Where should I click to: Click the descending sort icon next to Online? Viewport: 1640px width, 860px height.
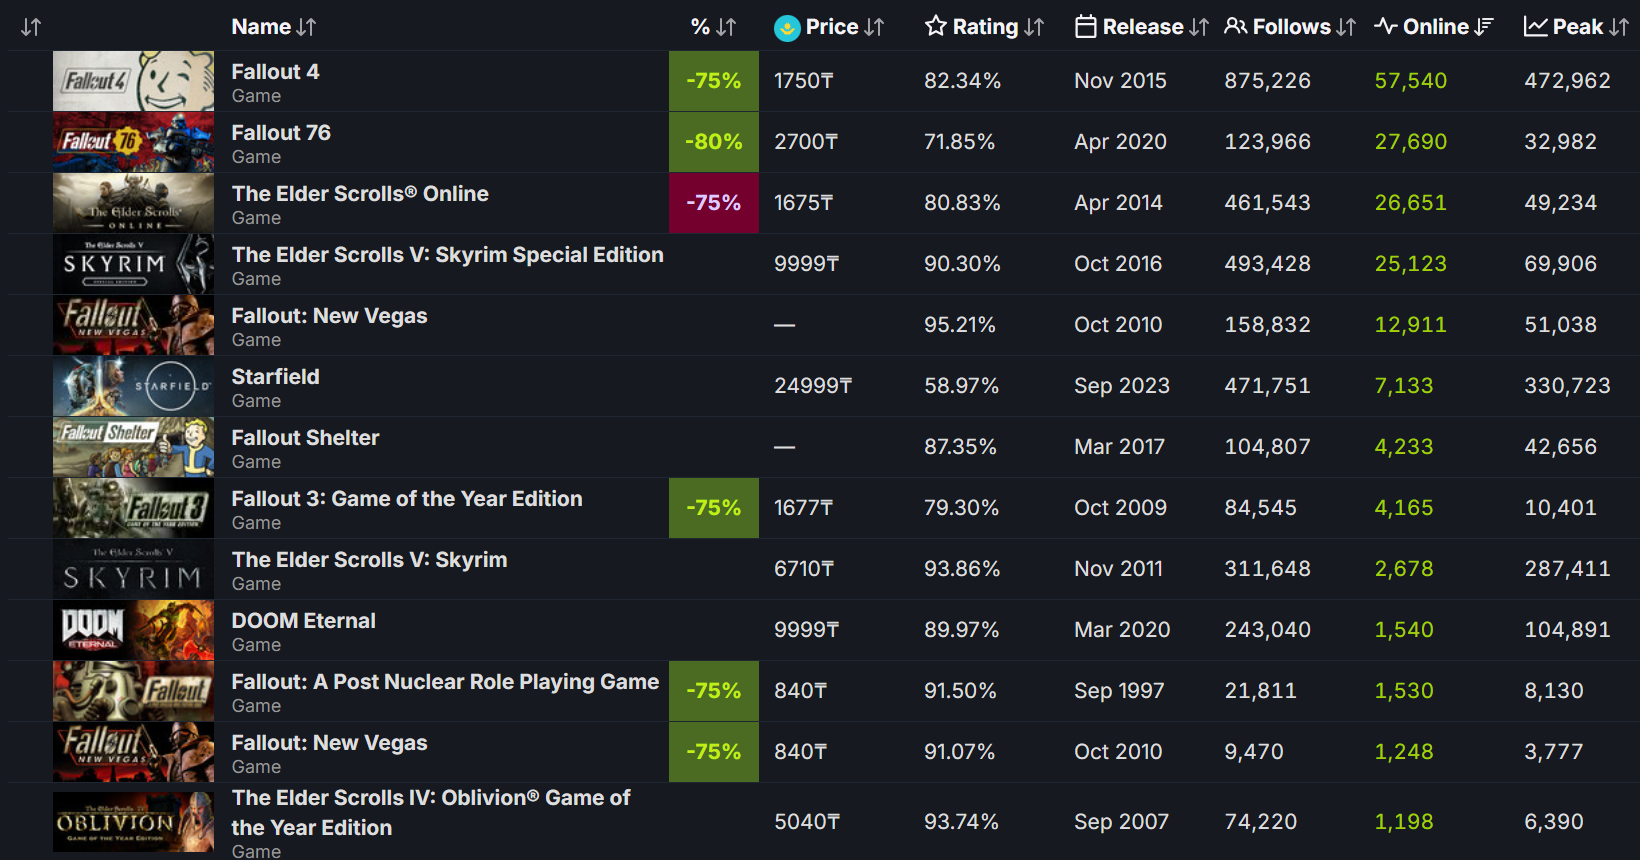1484,27
